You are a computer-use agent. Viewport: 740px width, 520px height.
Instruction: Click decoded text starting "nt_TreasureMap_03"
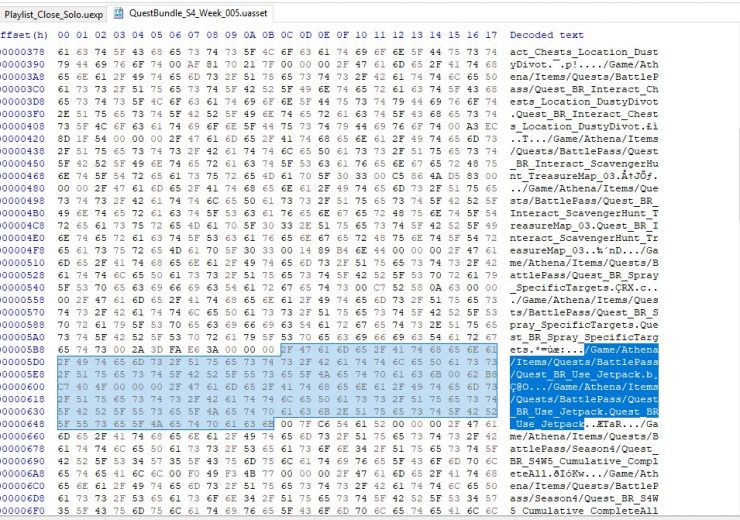(584, 176)
